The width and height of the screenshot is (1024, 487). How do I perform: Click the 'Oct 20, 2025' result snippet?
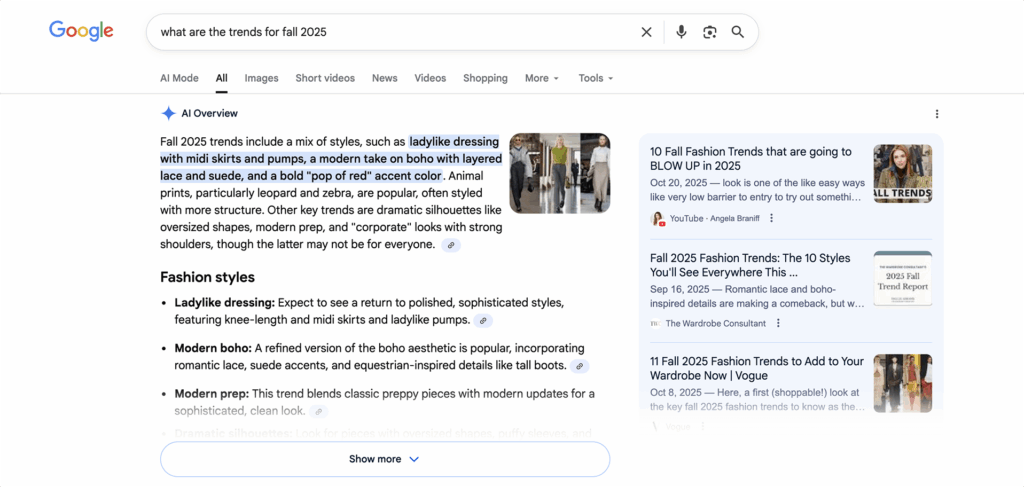(x=758, y=190)
